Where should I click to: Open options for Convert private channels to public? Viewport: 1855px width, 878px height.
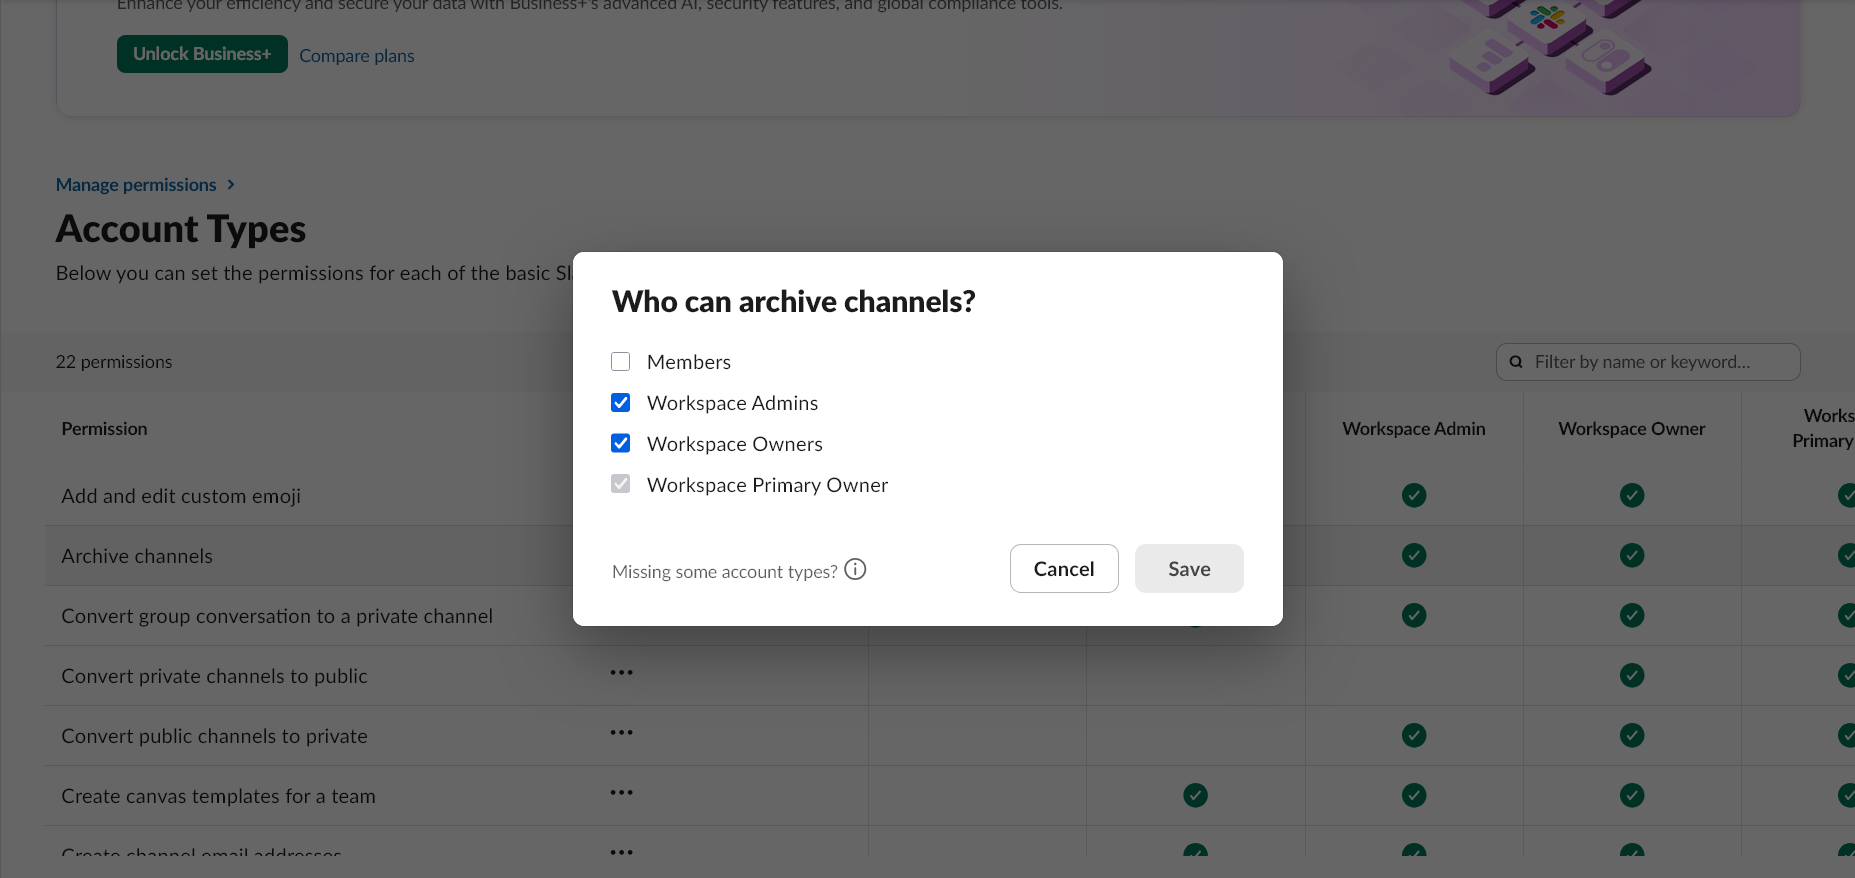(x=621, y=673)
